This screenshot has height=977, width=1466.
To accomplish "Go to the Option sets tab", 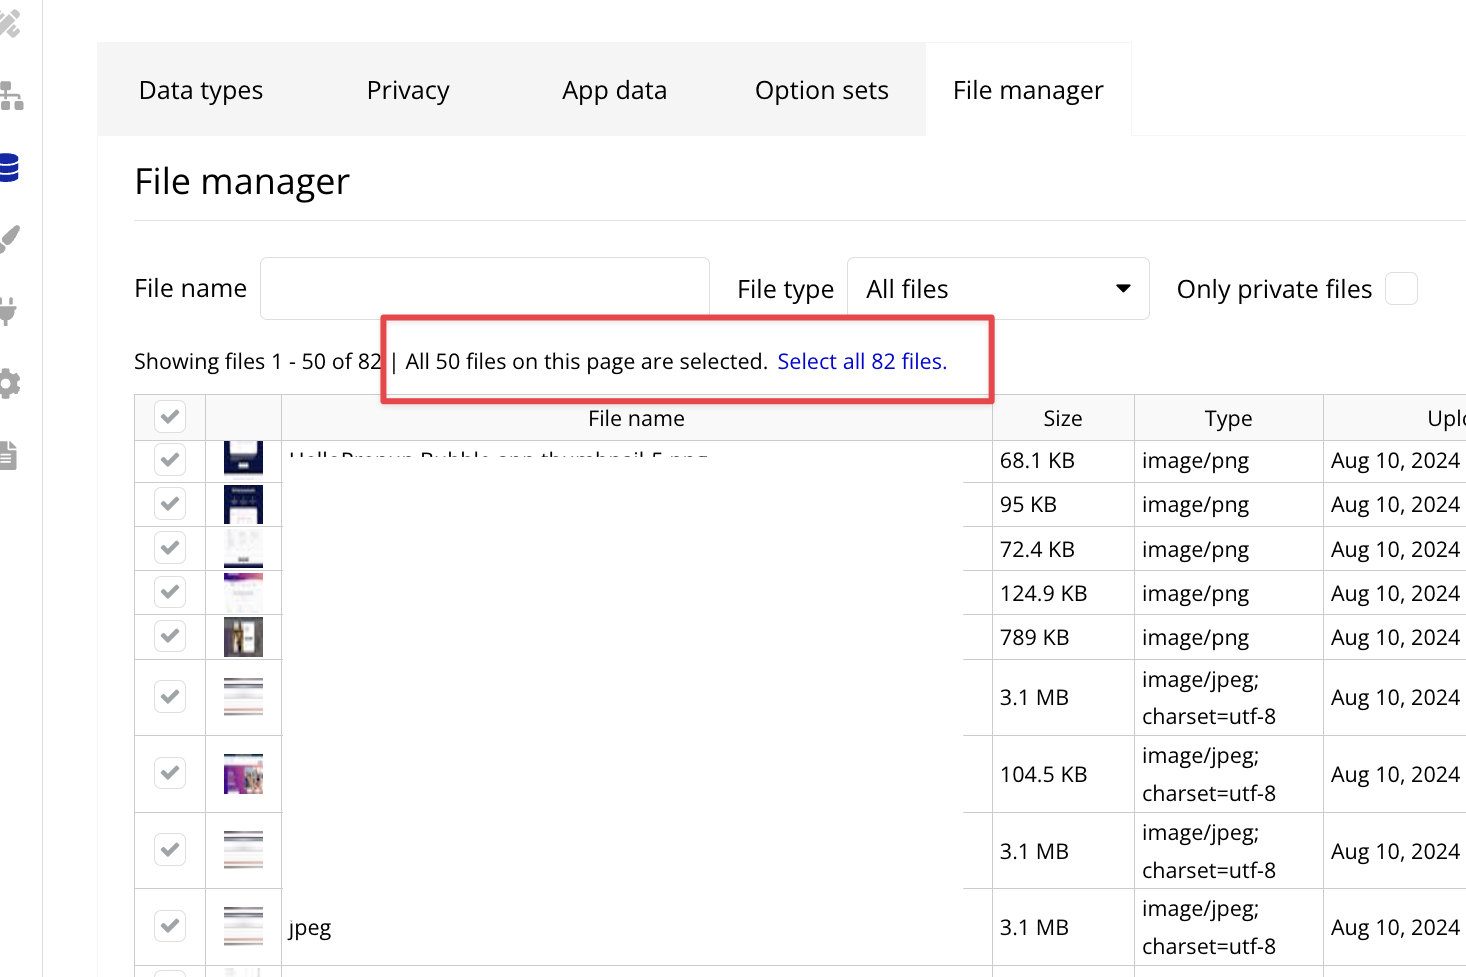I will click(821, 90).
